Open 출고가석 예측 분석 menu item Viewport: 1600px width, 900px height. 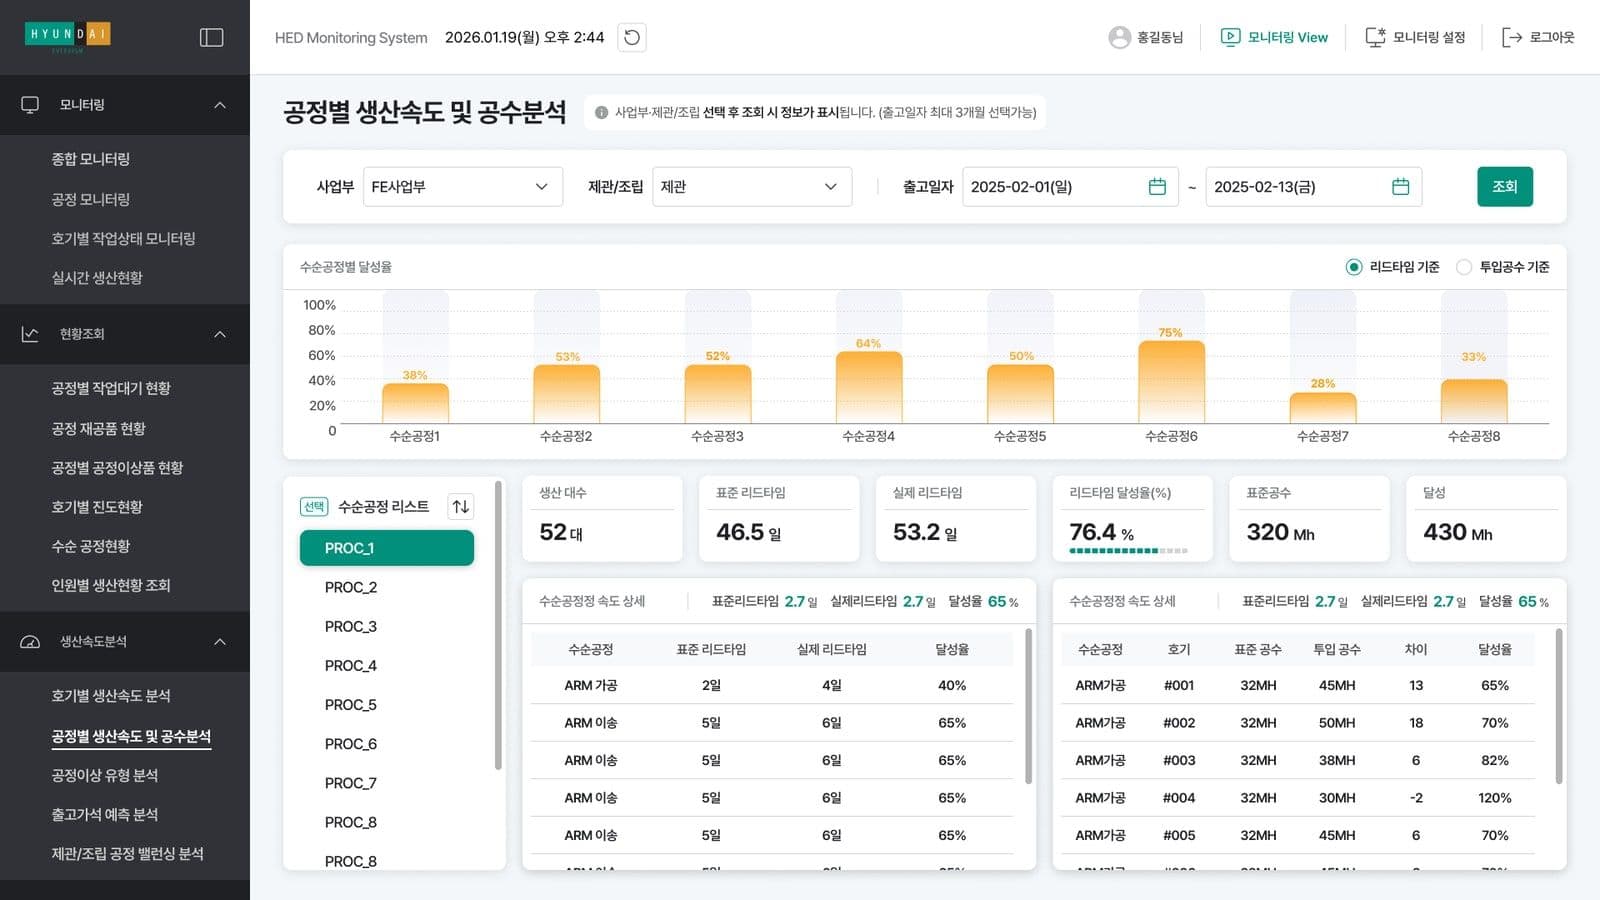coord(105,814)
